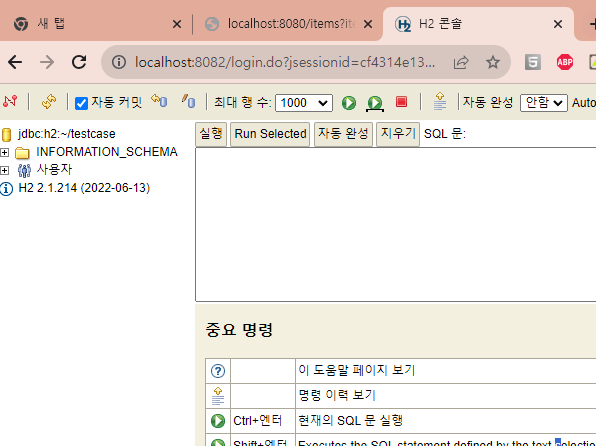Click the disconnect icon in H2 toolbar
Screen dimensions: 596x446
tap(10, 102)
